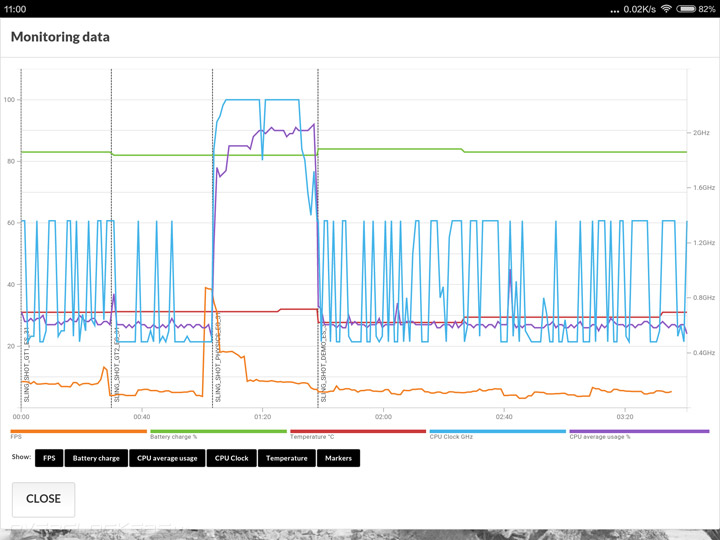This screenshot has height=540, width=720.
Task: Tap the 80 left axis label
Action: coord(11,161)
